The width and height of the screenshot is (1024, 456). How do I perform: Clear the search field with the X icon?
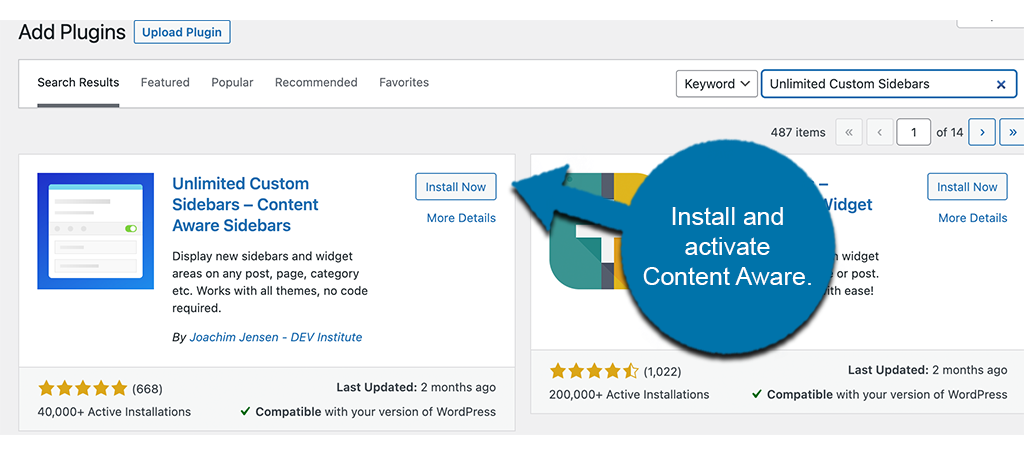point(1000,84)
